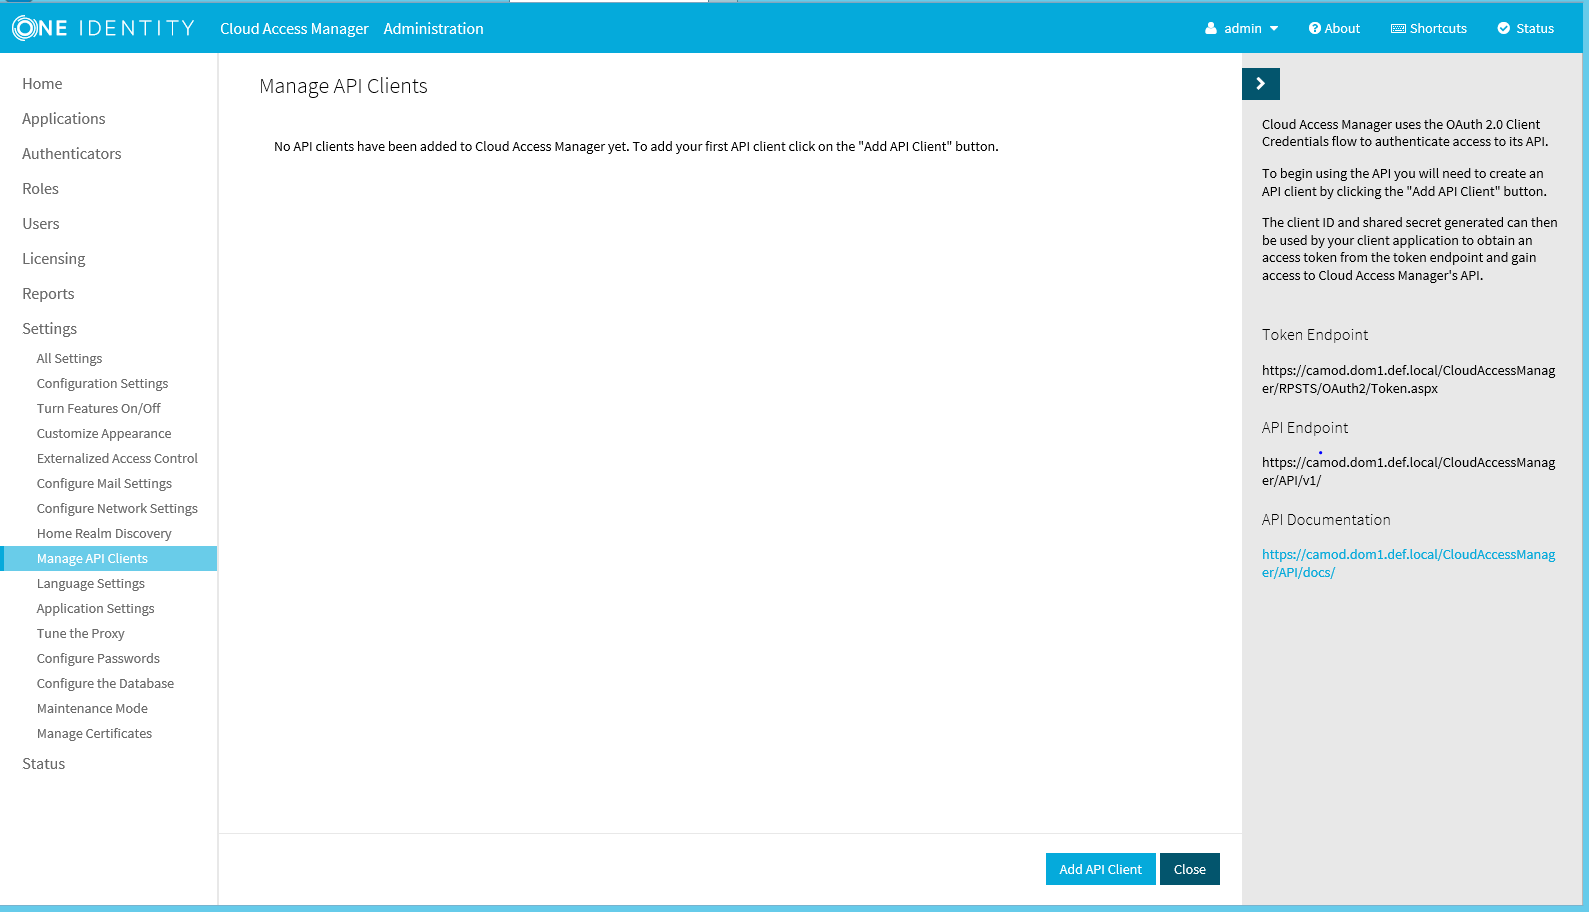Click the OAuth 2.0 Client Credentials paragraph
Screen dimensions: 1589x912
pyautogui.click(x=1405, y=133)
